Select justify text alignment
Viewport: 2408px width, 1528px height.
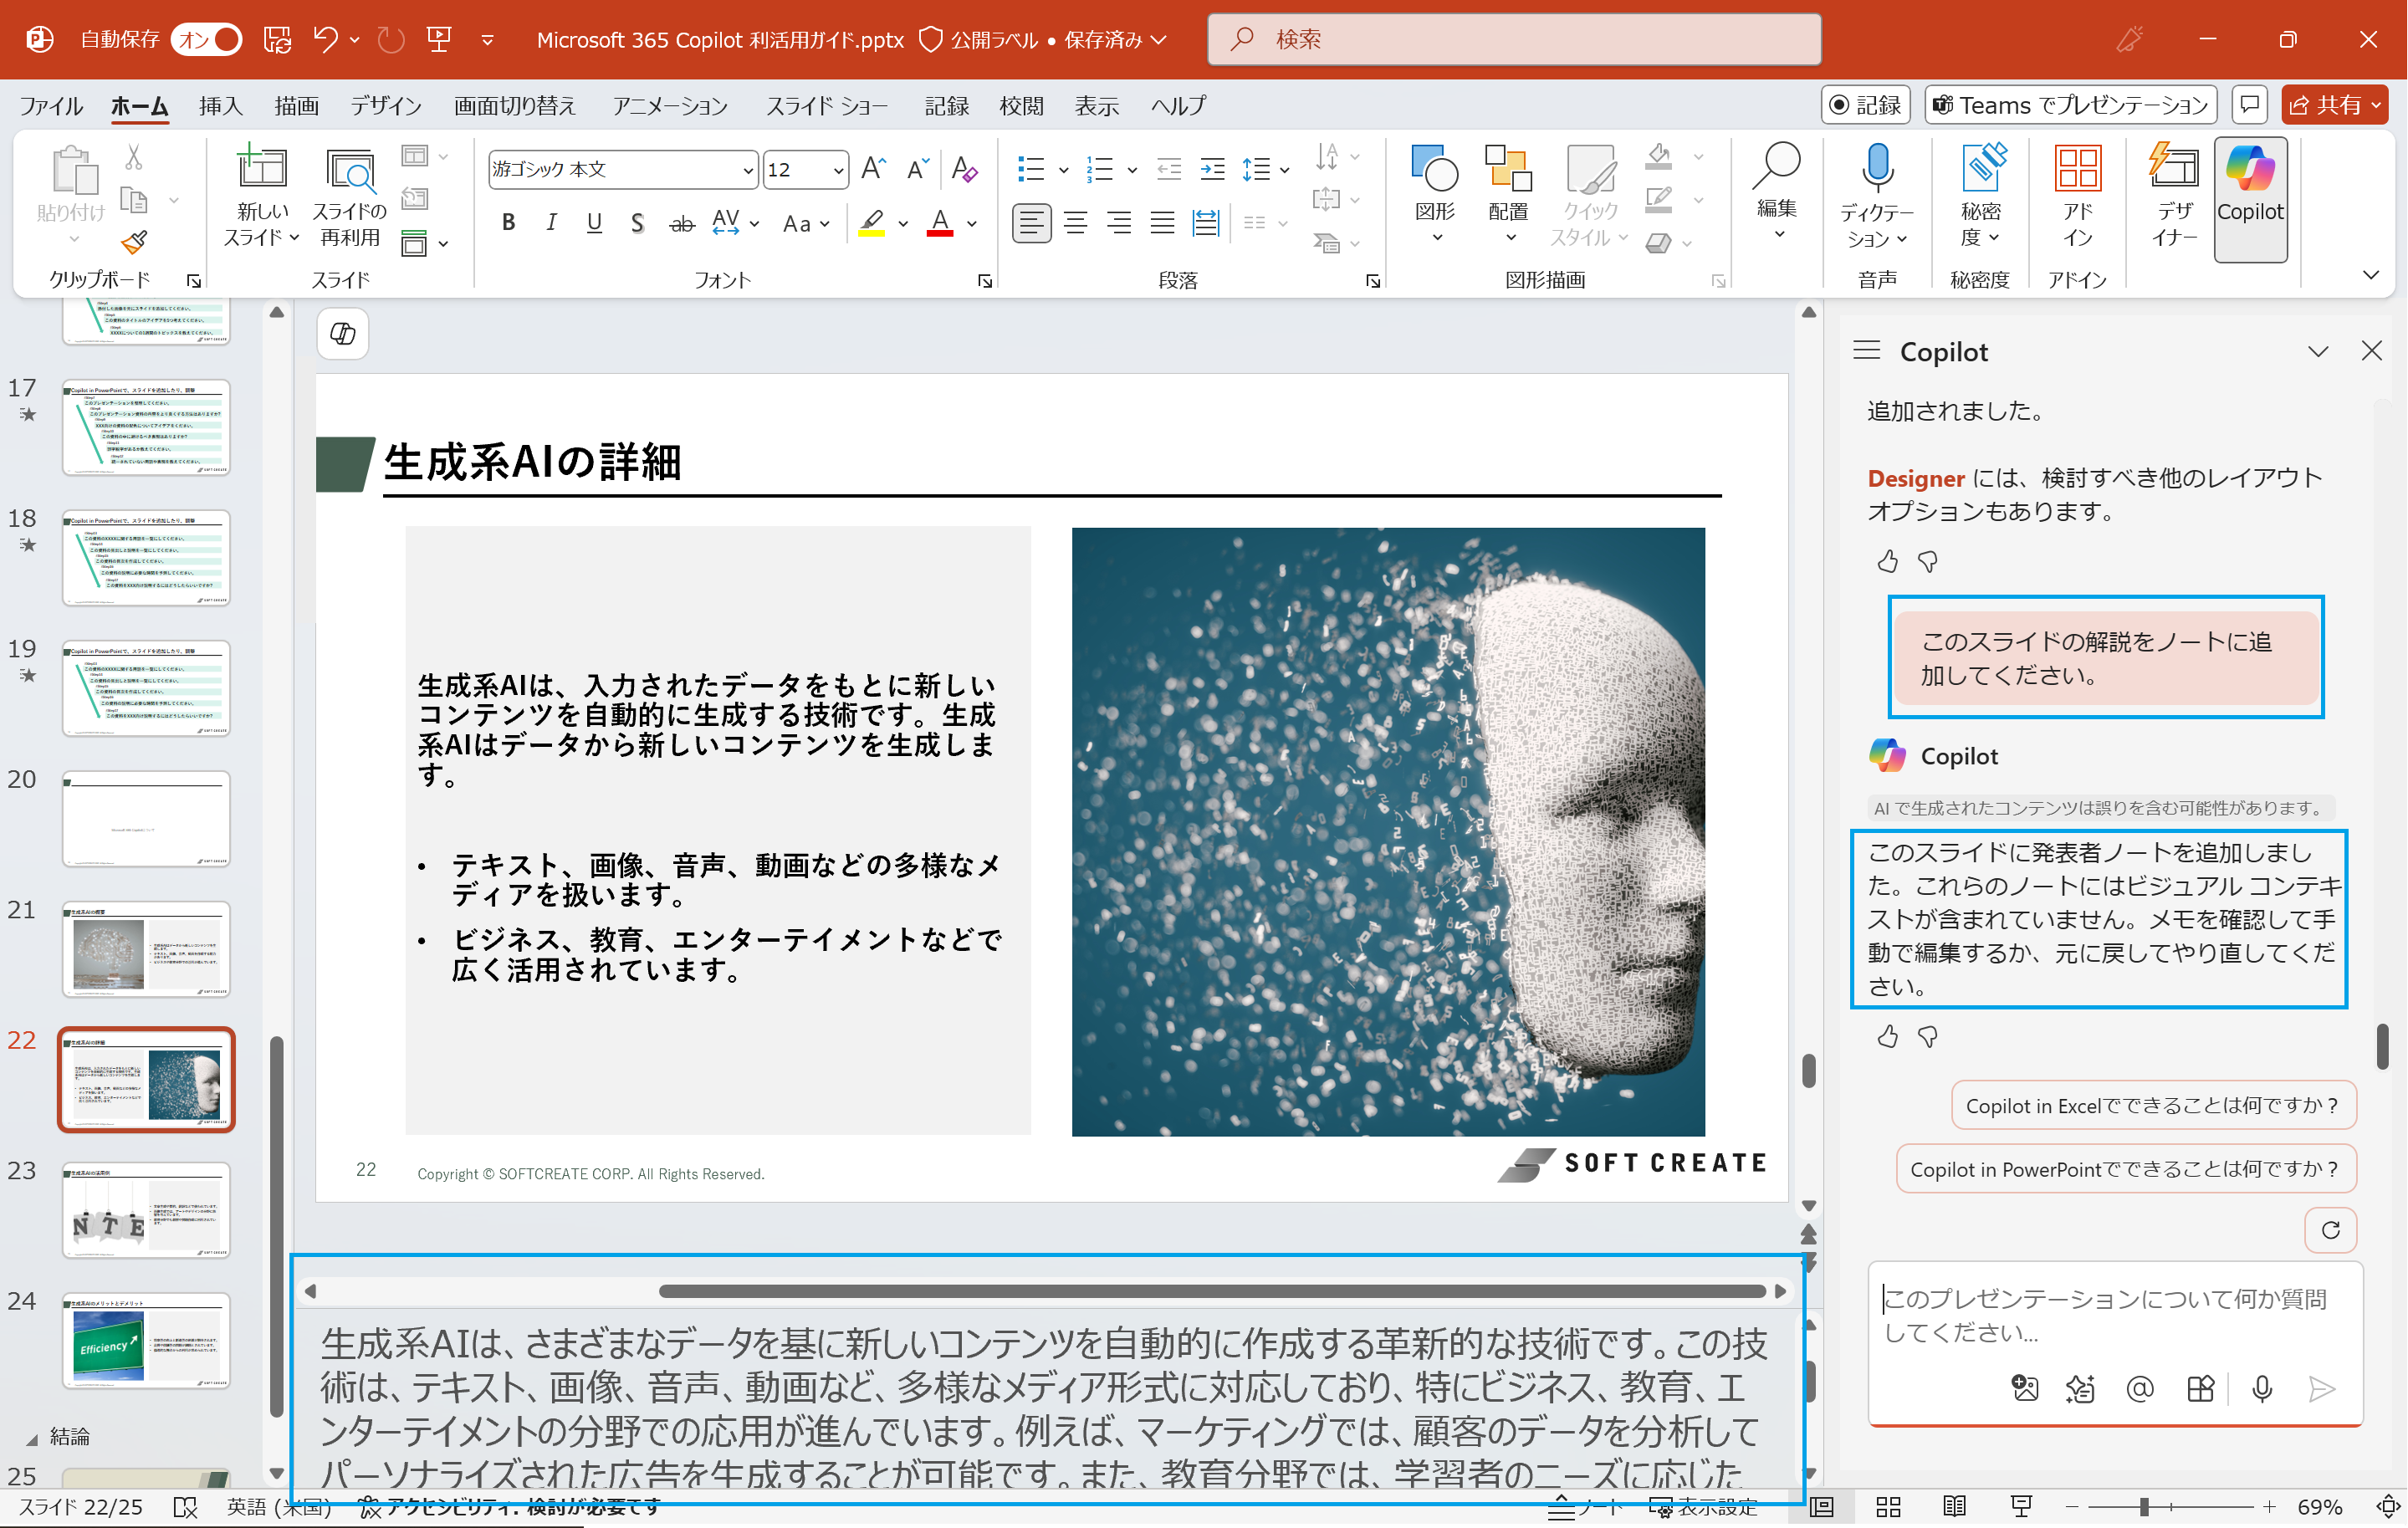pos(1162,223)
